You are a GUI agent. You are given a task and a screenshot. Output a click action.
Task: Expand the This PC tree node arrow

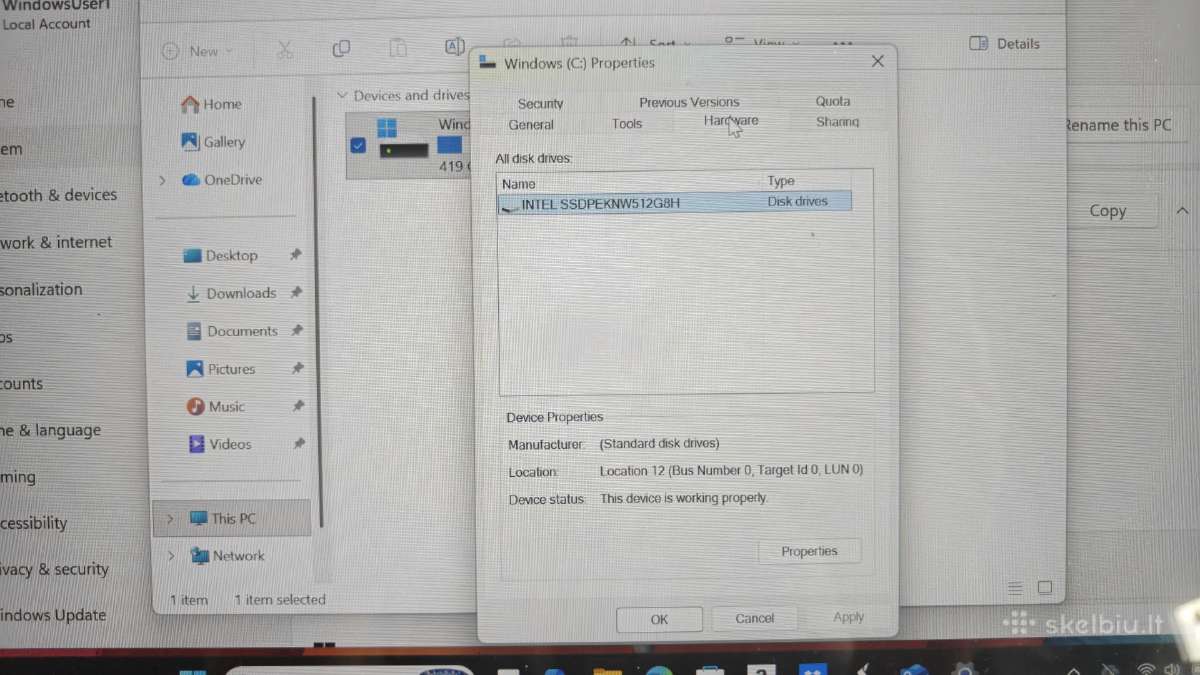point(170,519)
